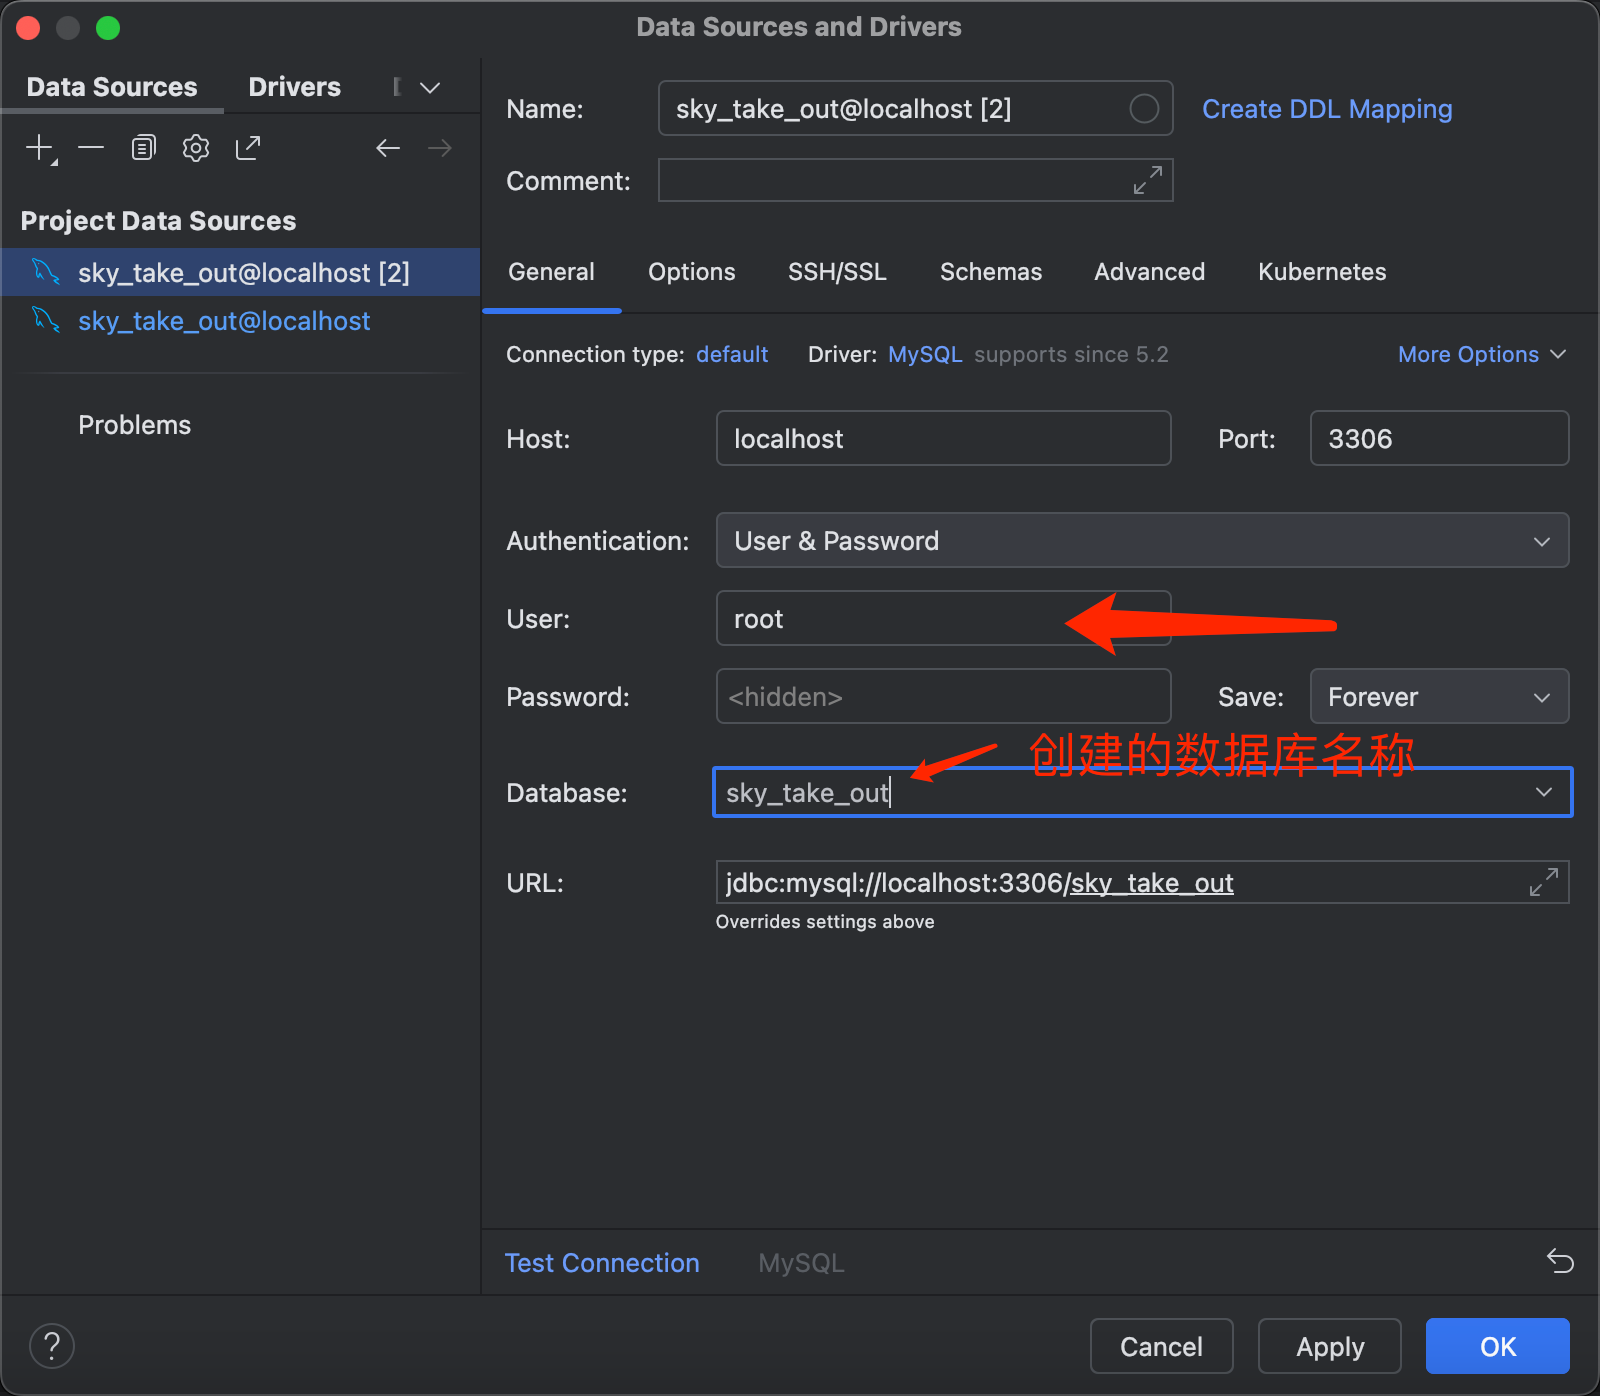Screen dimensions: 1600x1396
Task: Click into the Port field showing 3306
Action: click(x=1439, y=438)
